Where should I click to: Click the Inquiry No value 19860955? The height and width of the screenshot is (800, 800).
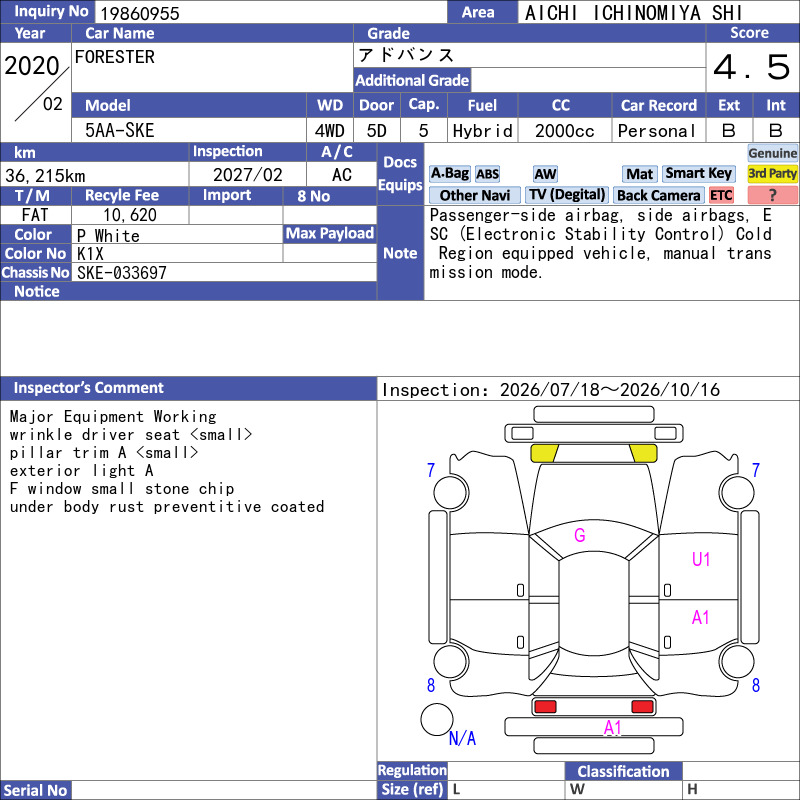140,13
